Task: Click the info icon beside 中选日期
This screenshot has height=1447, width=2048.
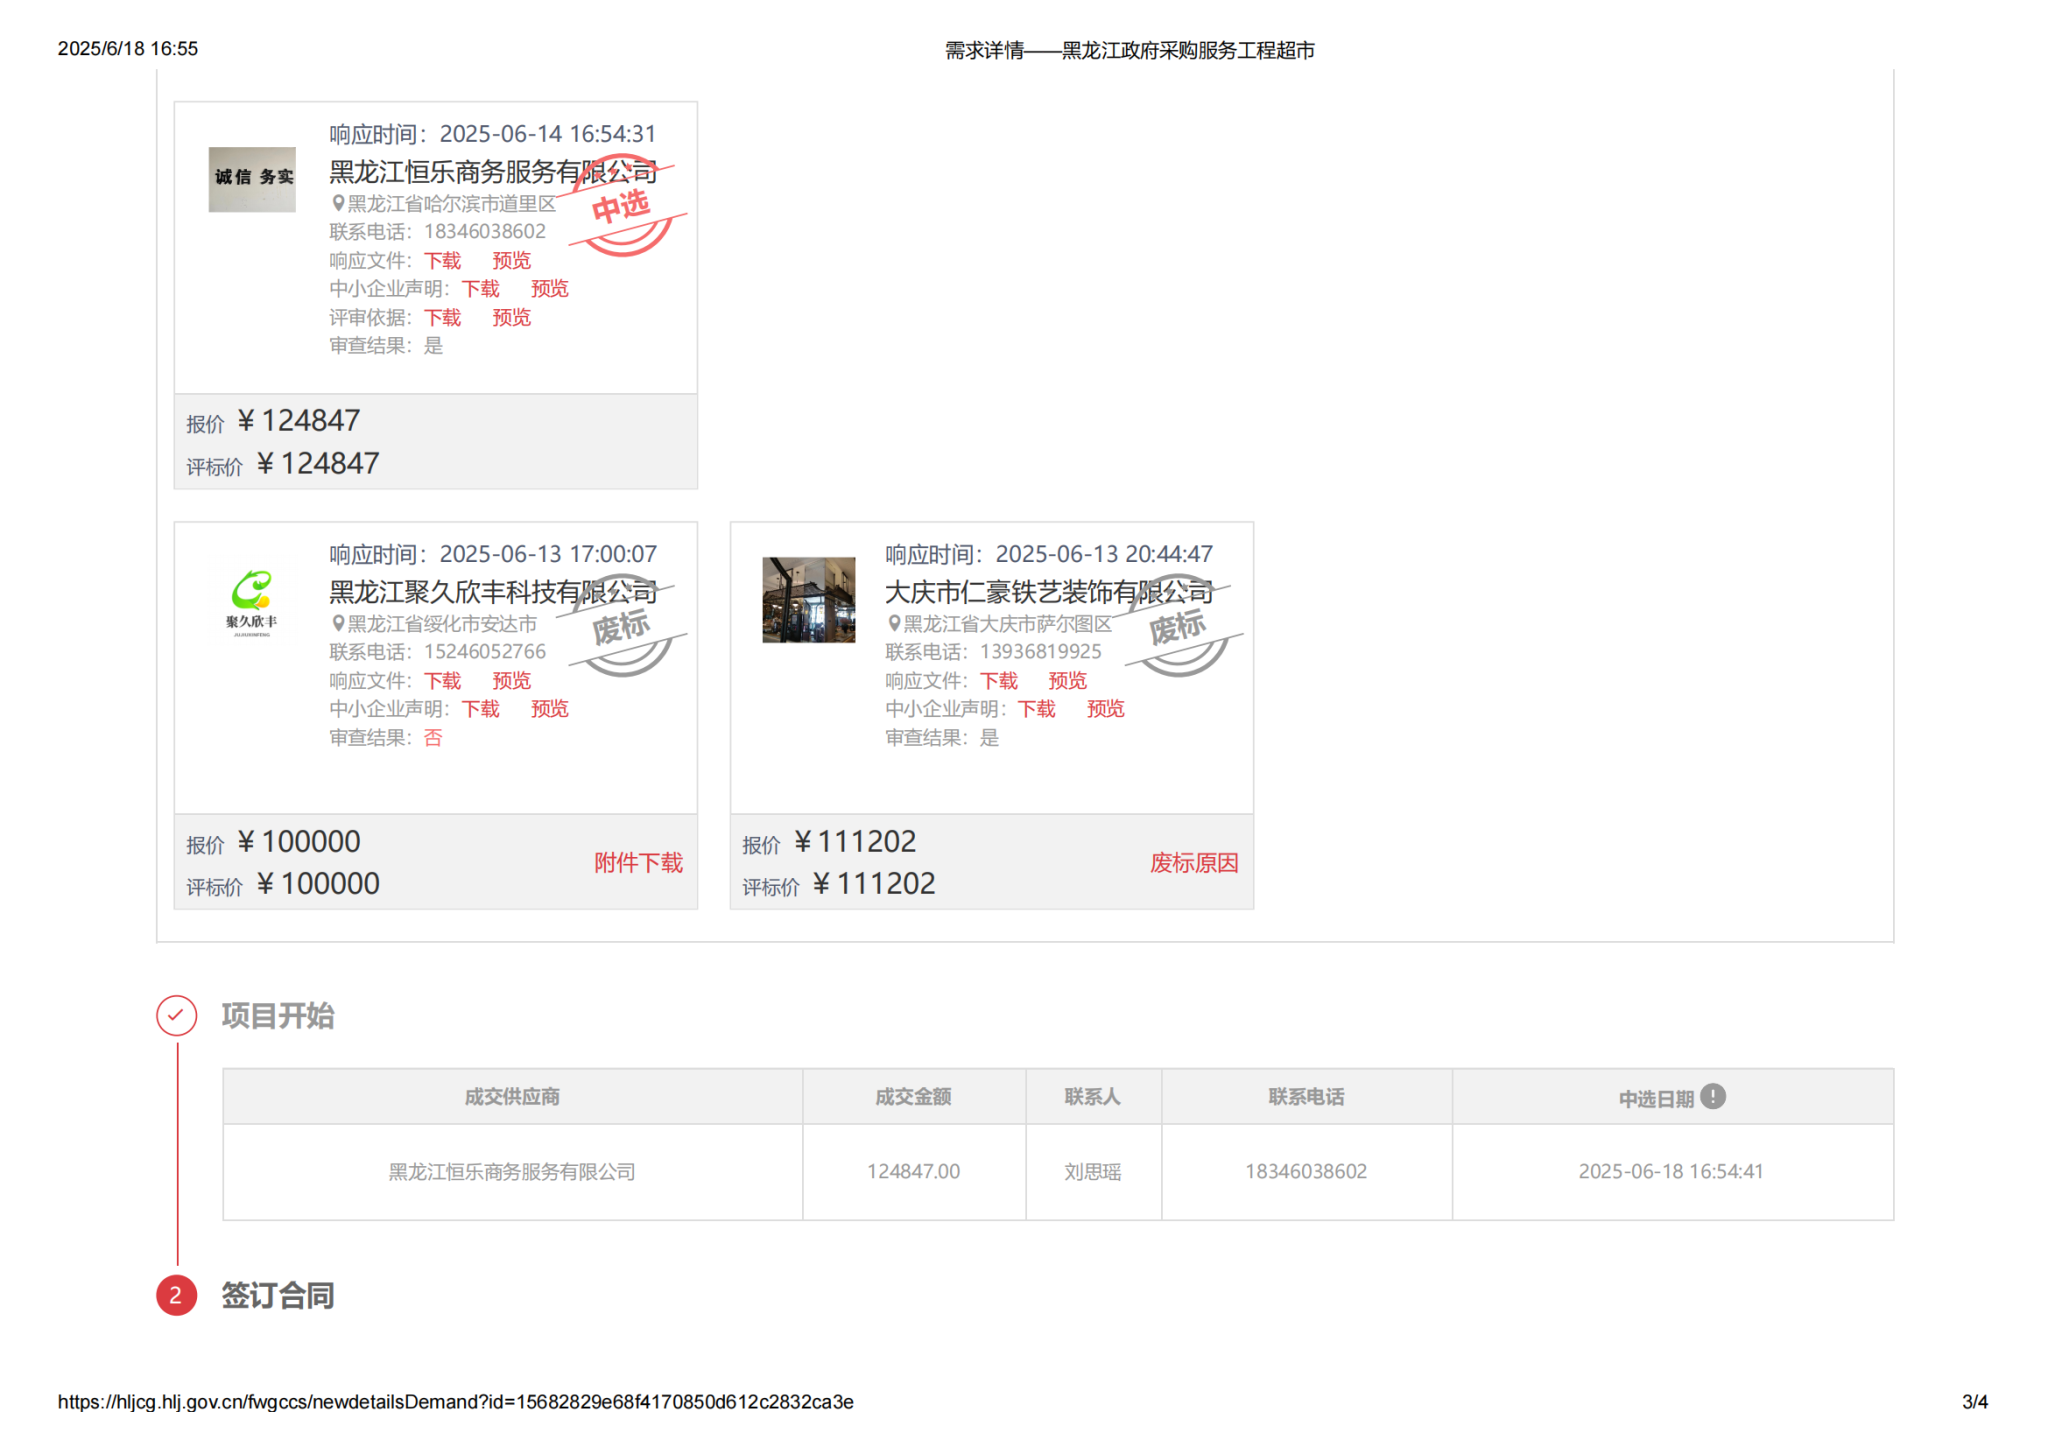Action: [x=1712, y=1097]
